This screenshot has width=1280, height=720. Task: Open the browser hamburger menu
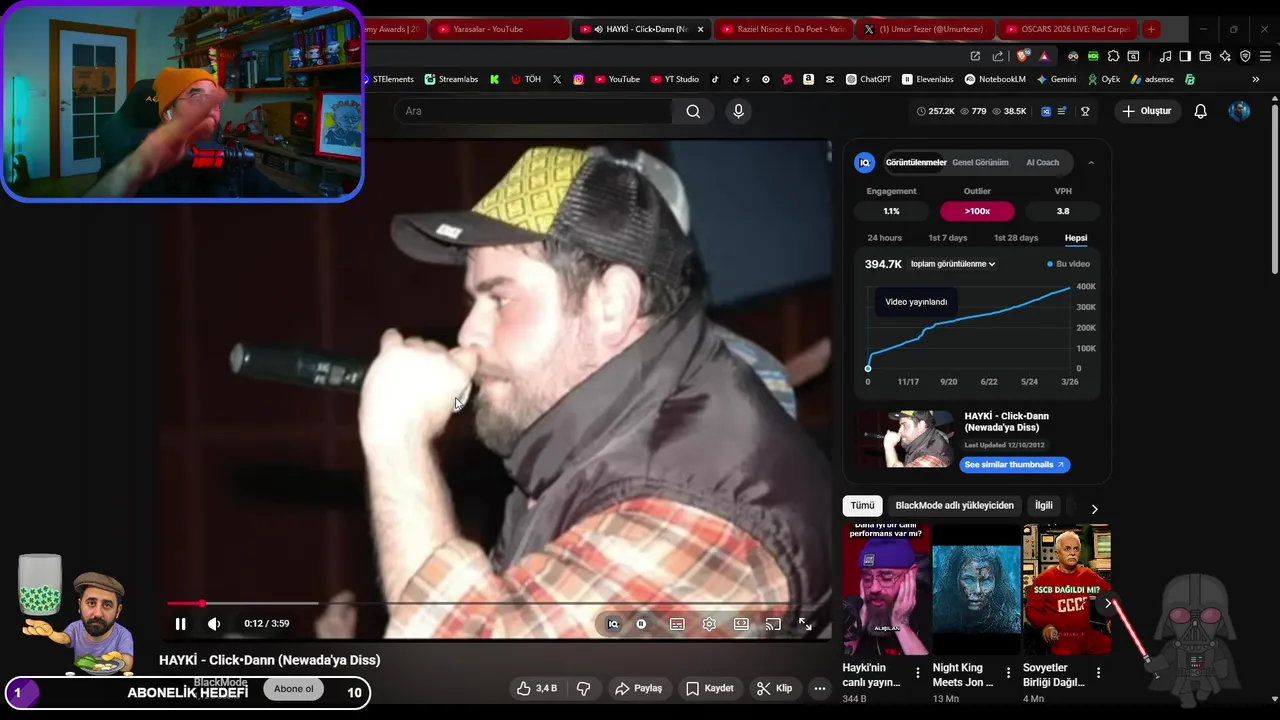click(x=1265, y=56)
